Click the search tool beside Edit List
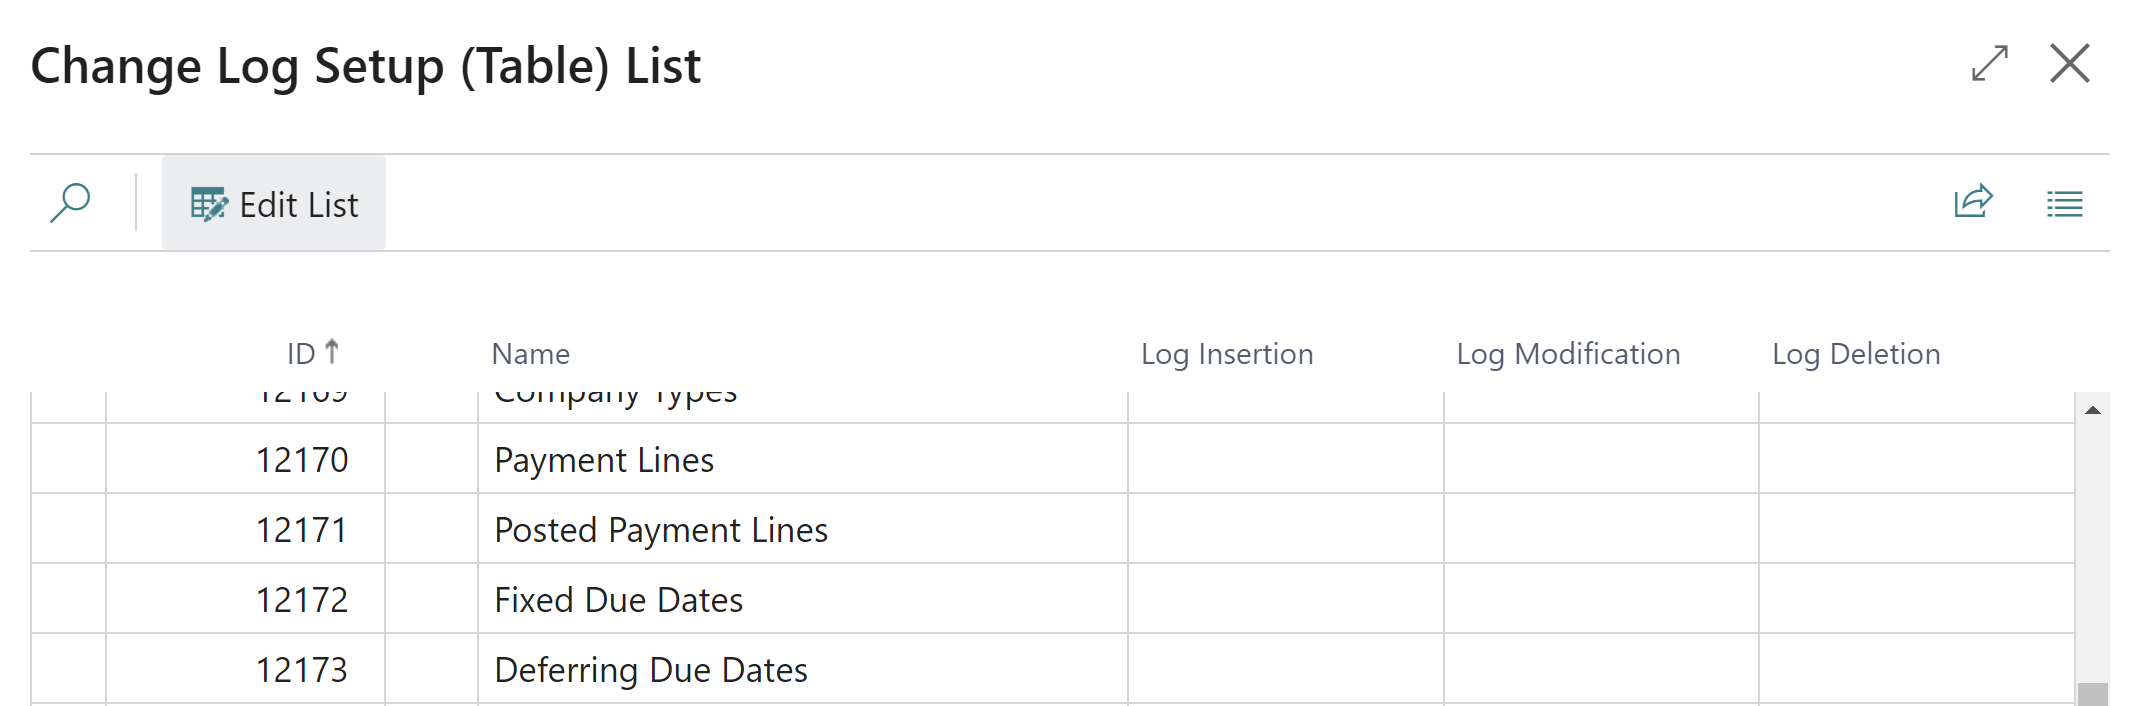 tap(70, 203)
